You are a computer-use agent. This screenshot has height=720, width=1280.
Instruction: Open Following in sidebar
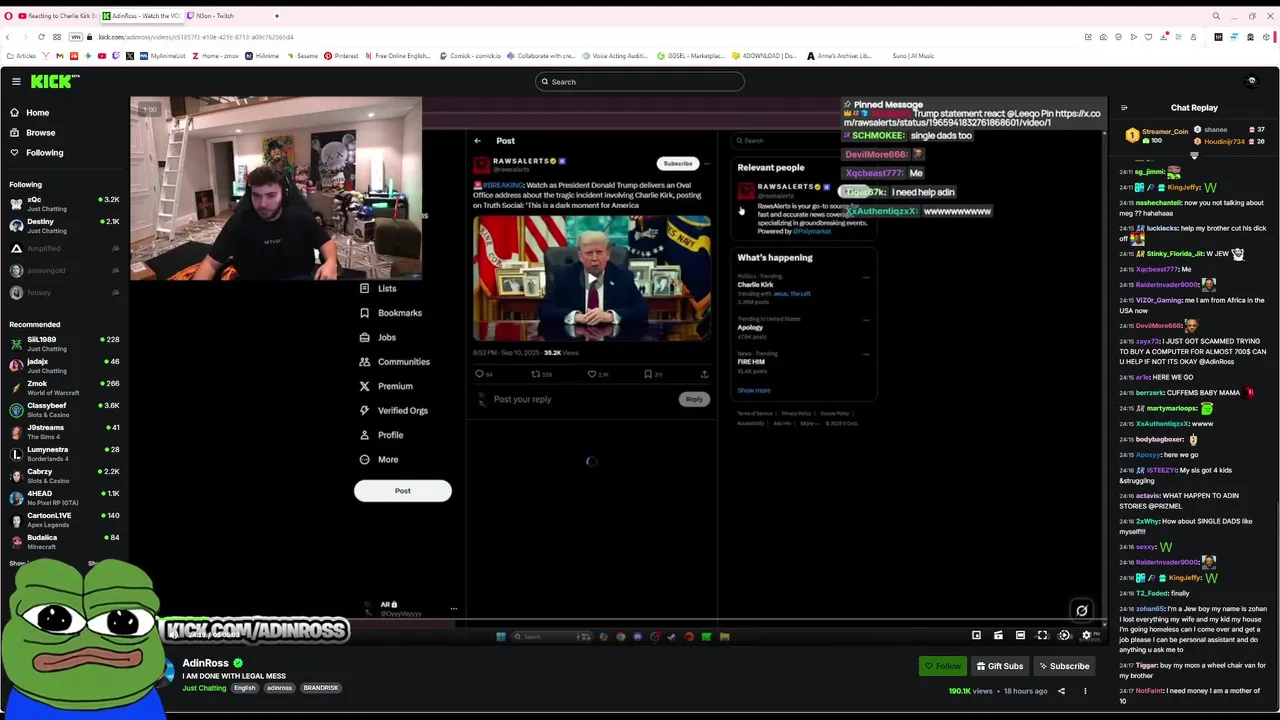point(44,152)
